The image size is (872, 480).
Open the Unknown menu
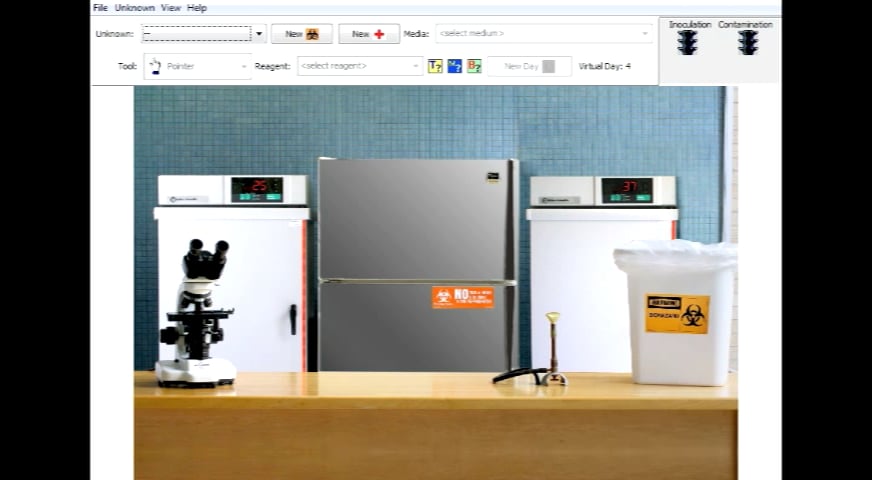pos(135,8)
